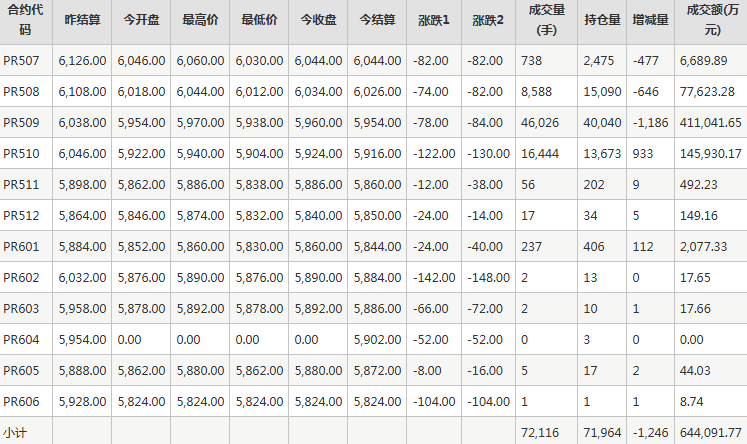This screenshot has height=444, width=747.
Task: Select contract code PR604
Action: pyautogui.click(x=21, y=340)
